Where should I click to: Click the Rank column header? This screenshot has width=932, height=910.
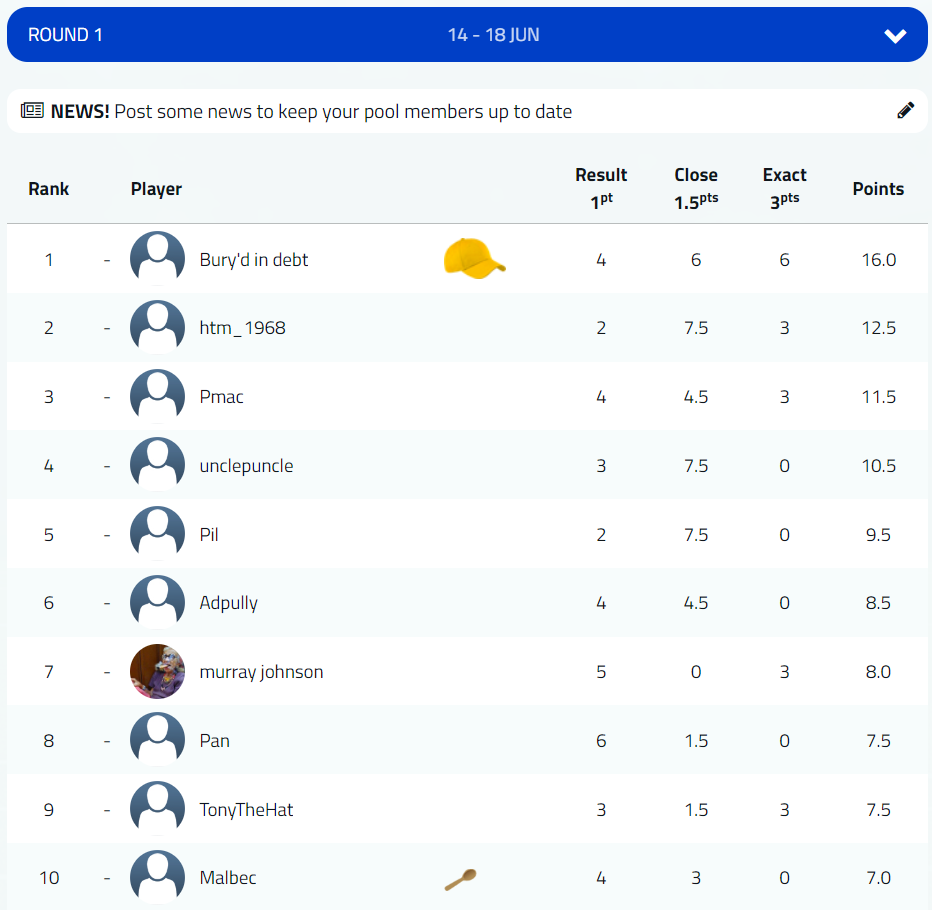[49, 189]
